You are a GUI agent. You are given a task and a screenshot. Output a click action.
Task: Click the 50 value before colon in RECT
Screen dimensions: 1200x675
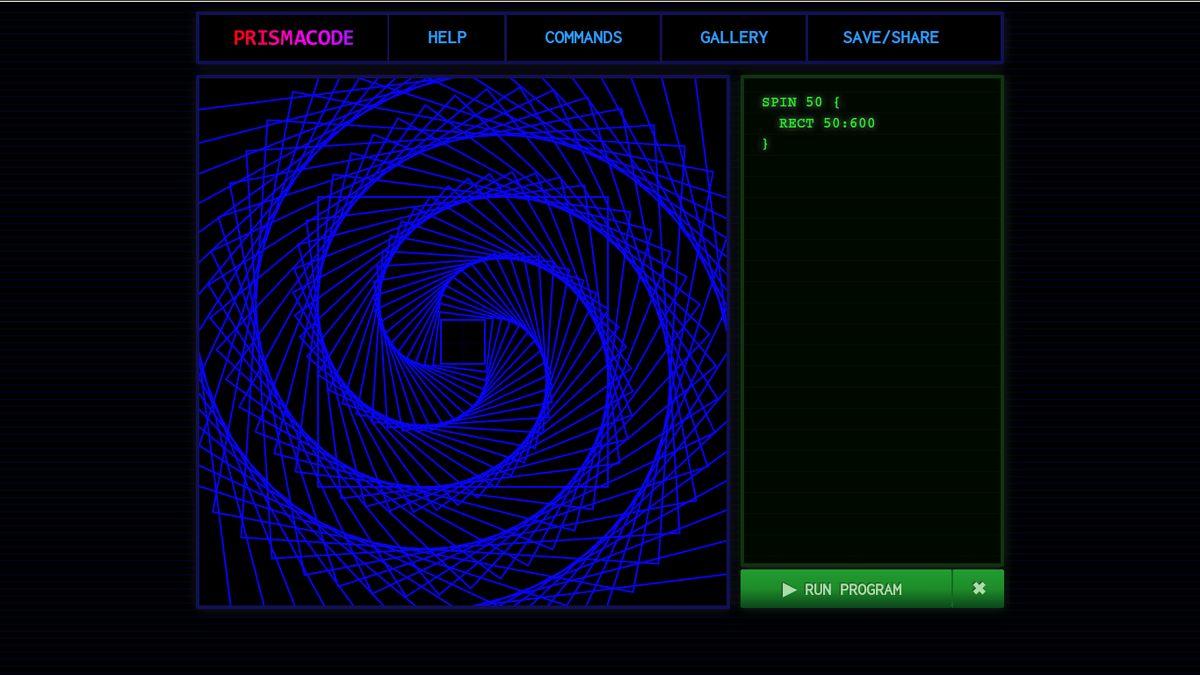[x=831, y=123]
